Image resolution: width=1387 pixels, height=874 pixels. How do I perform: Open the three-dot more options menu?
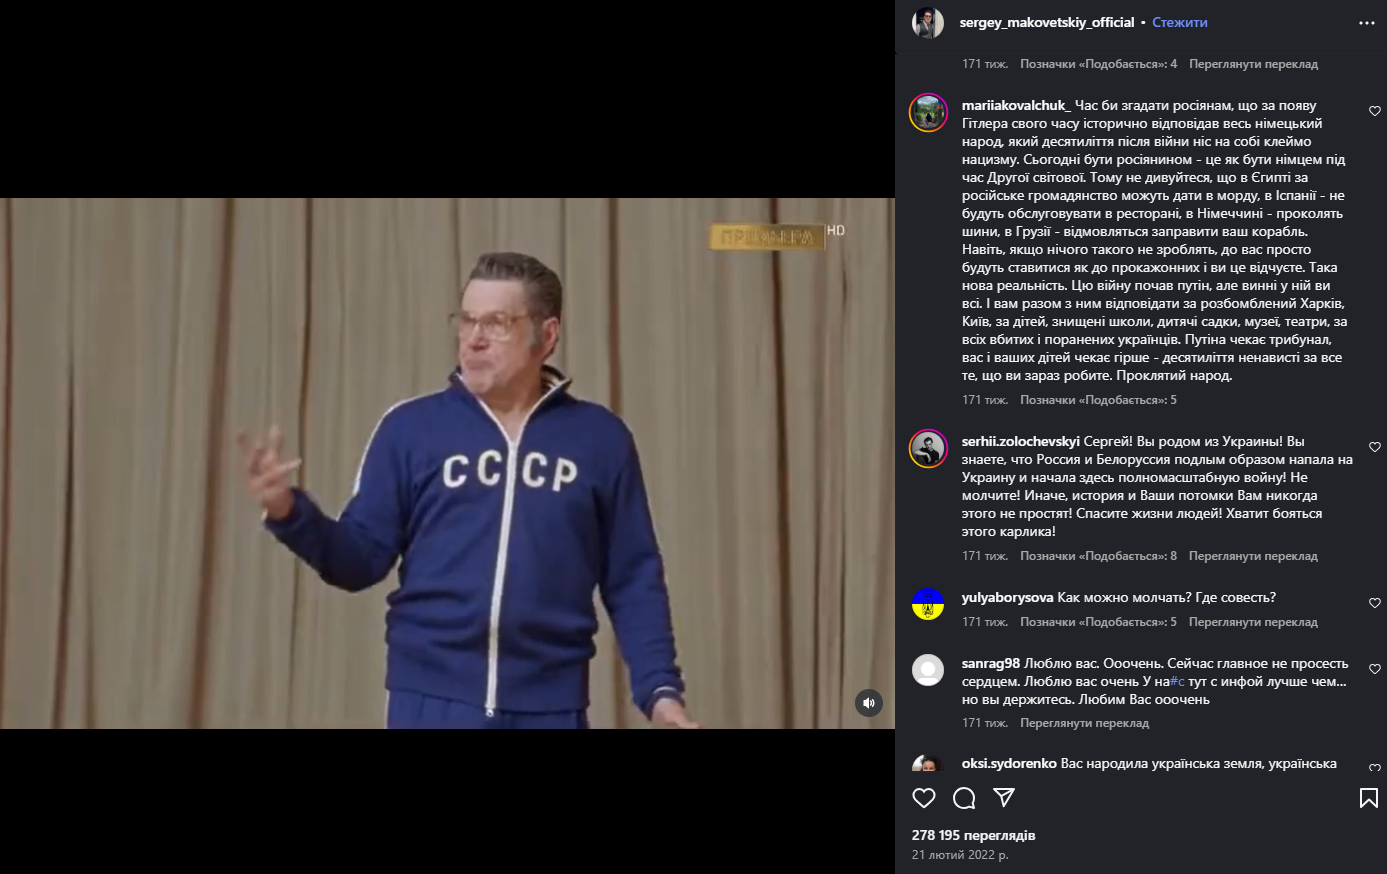tap(1367, 23)
